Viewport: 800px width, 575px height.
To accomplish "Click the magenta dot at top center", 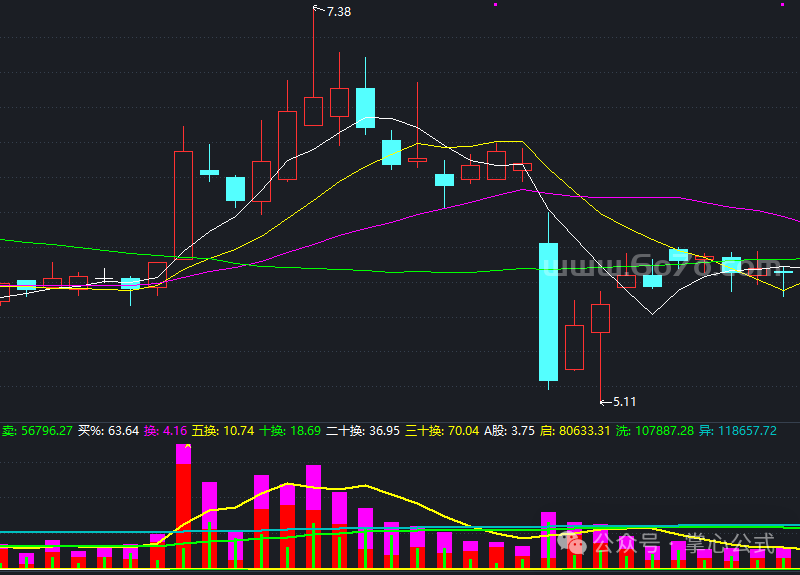I will [495, 5].
